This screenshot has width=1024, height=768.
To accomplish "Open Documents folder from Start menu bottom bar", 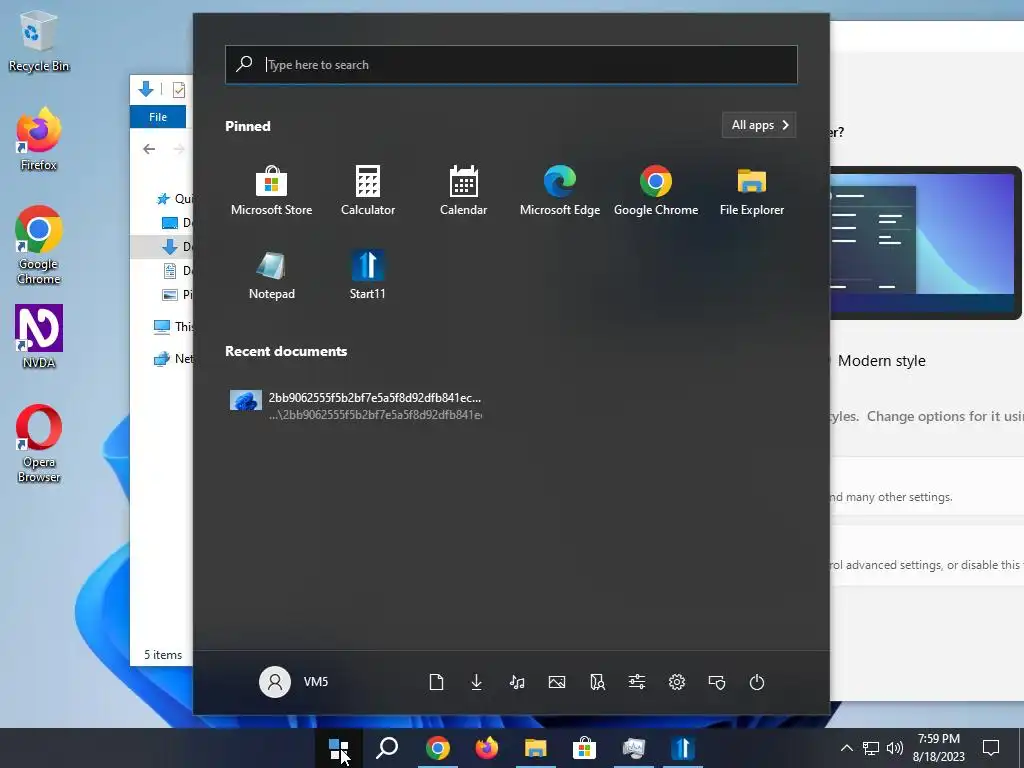I will point(436,682).
